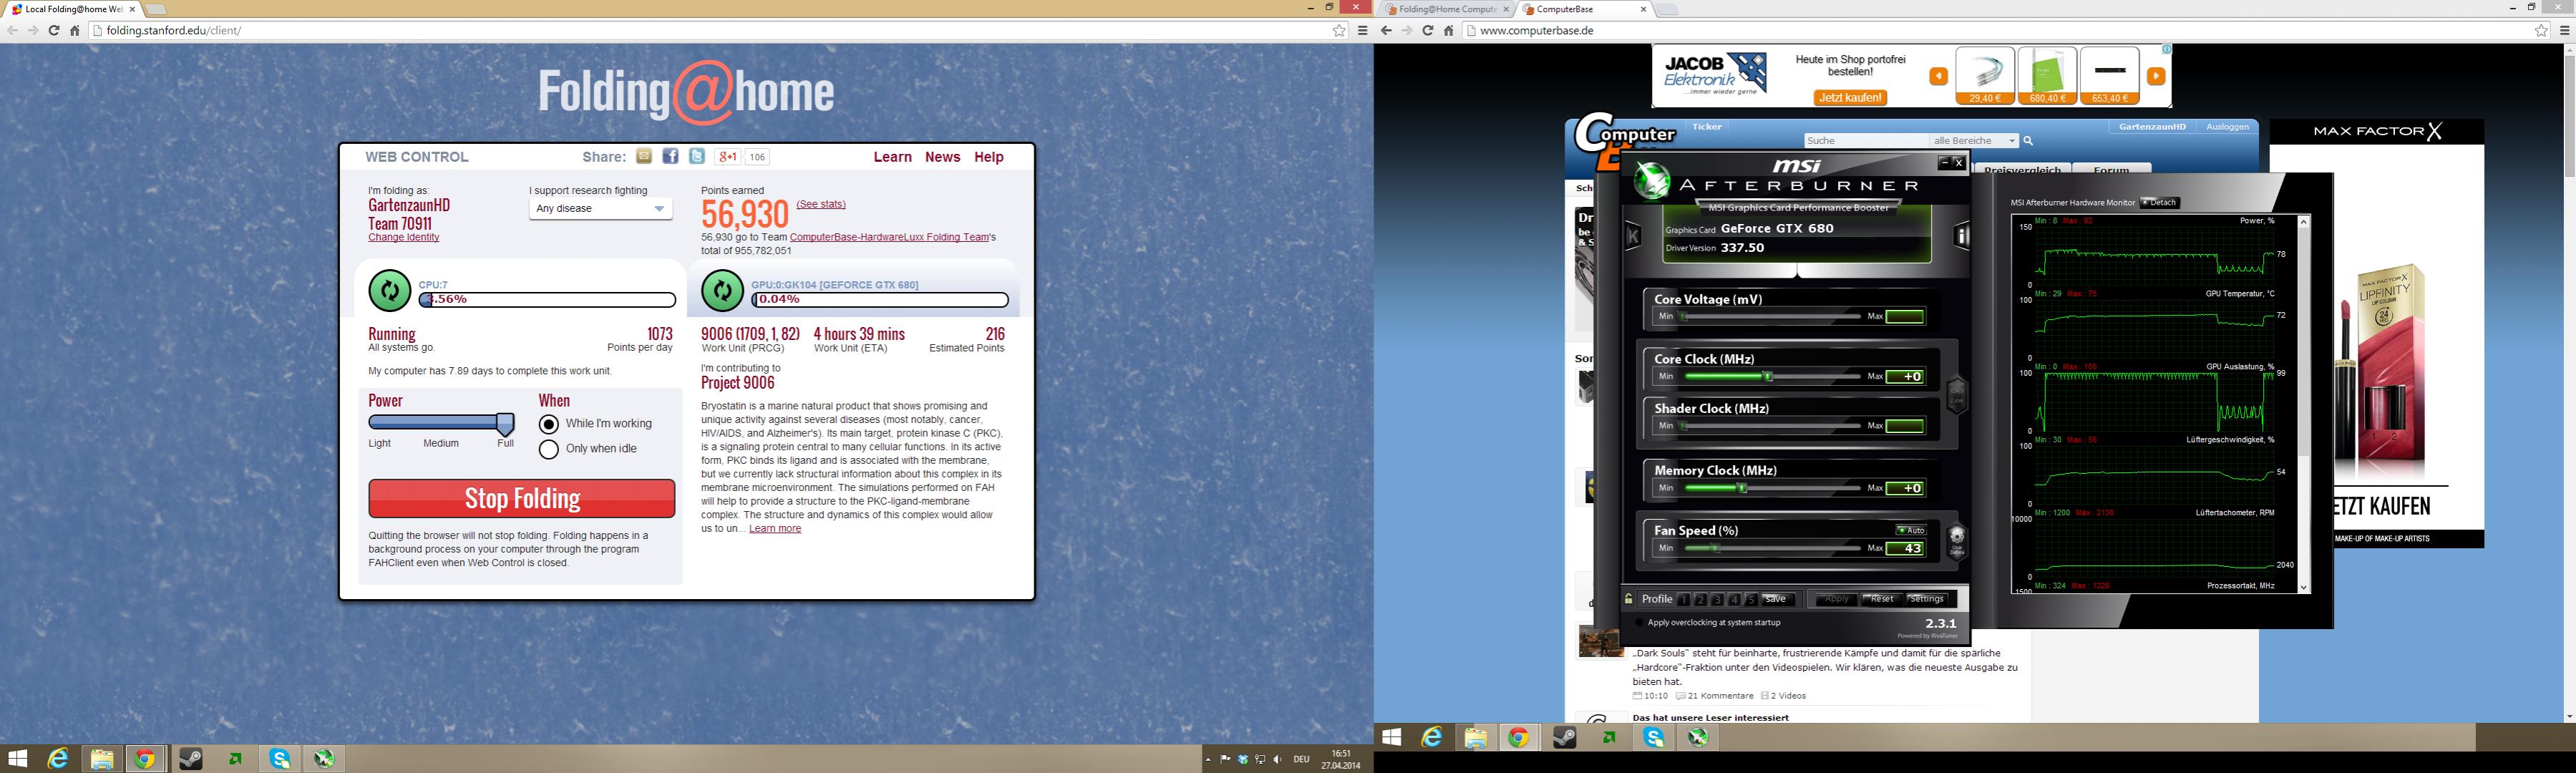The height and width of the screenshot is (773, 2576).
Task: Select 'Only when idle' radio option
Action: (548, 449)
